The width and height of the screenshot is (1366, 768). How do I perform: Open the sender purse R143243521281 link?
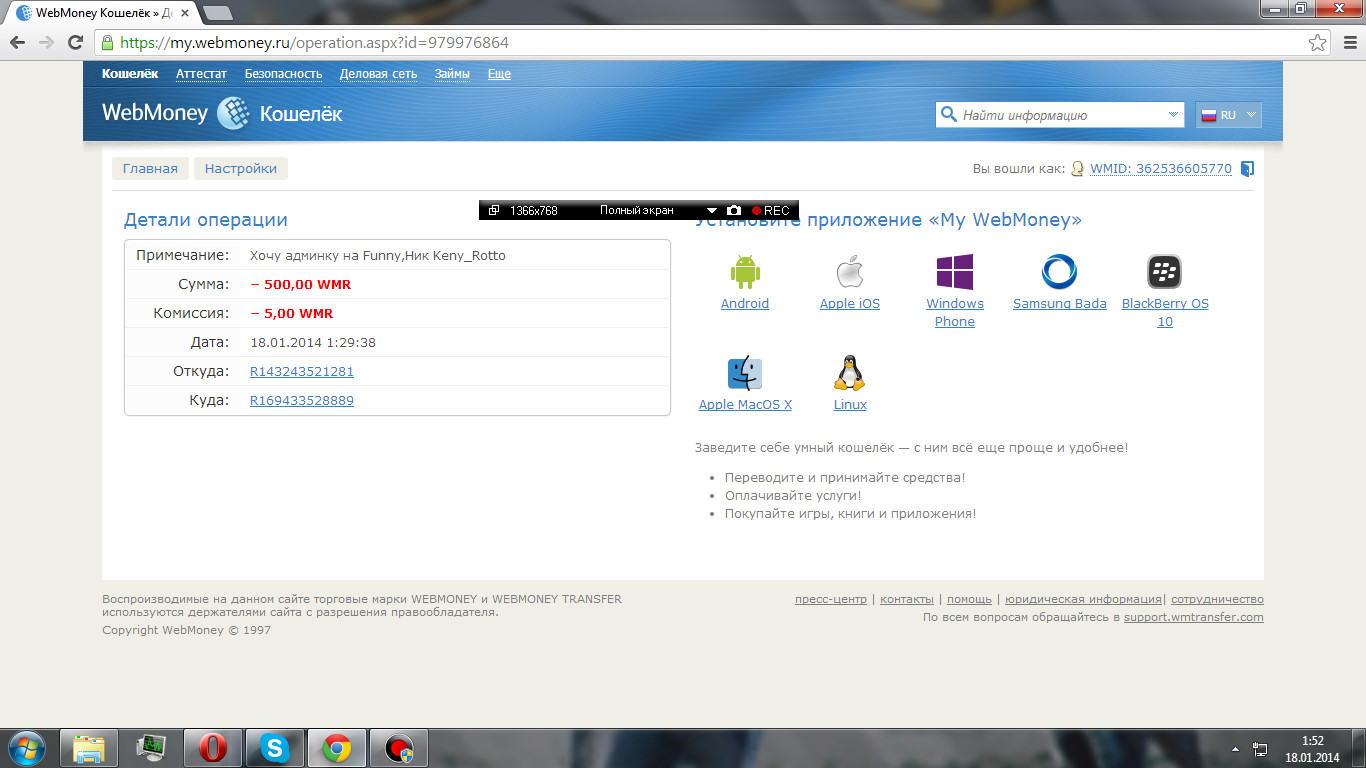click(302, 371)
